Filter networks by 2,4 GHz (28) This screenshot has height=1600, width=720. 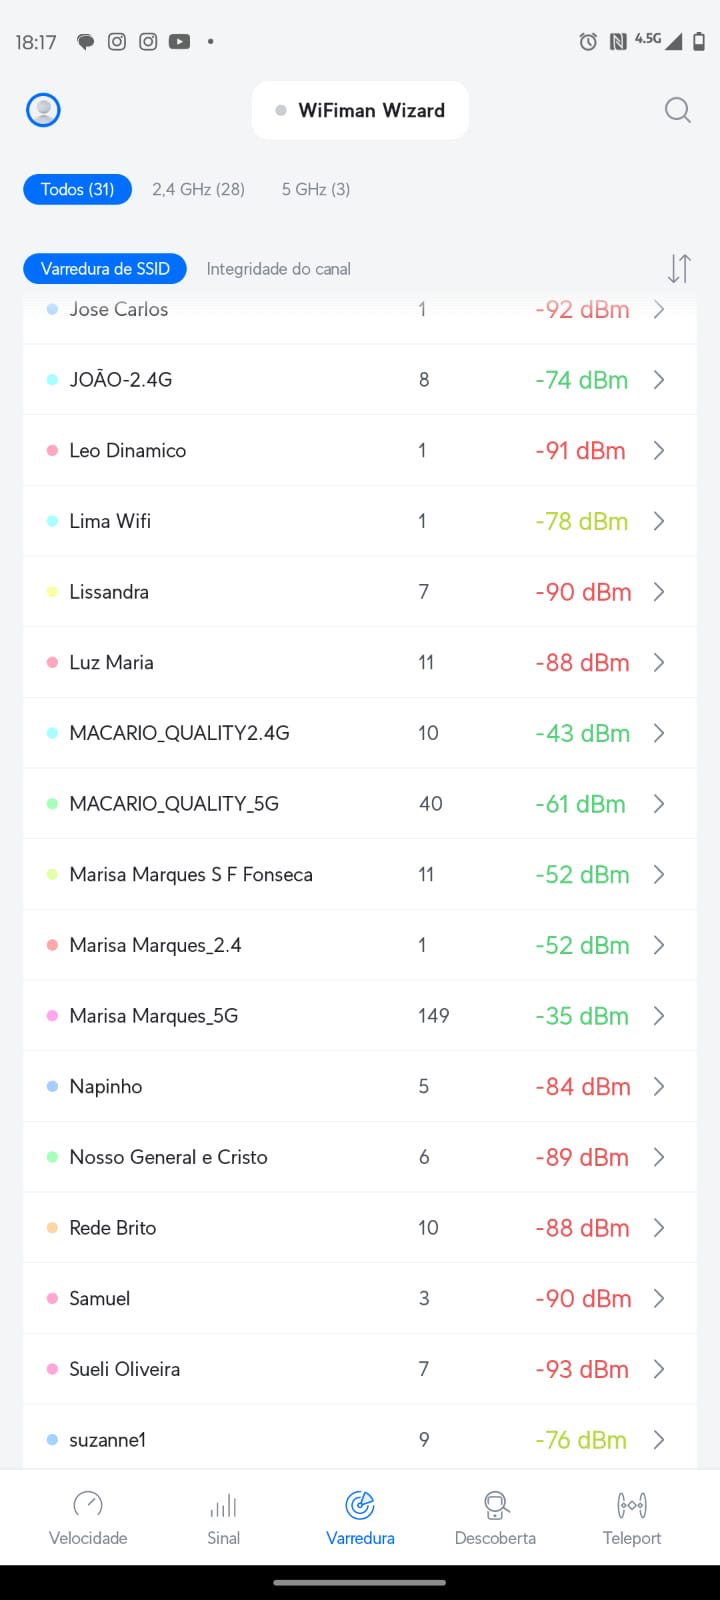[x=198, y=189]
